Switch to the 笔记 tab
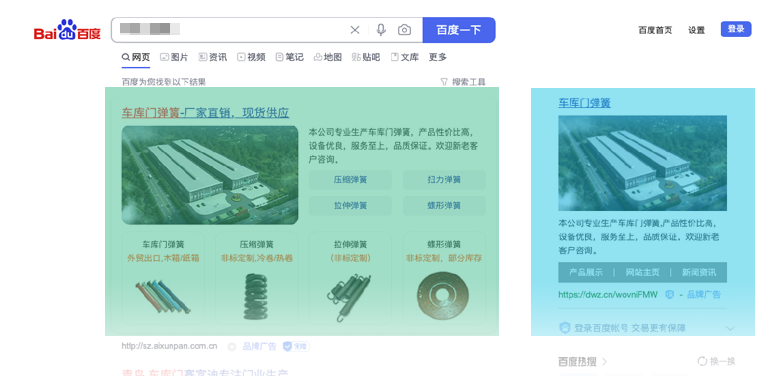The width and height of the screenshot is (778, 376). pyautogui.click(x=290, y=57)
